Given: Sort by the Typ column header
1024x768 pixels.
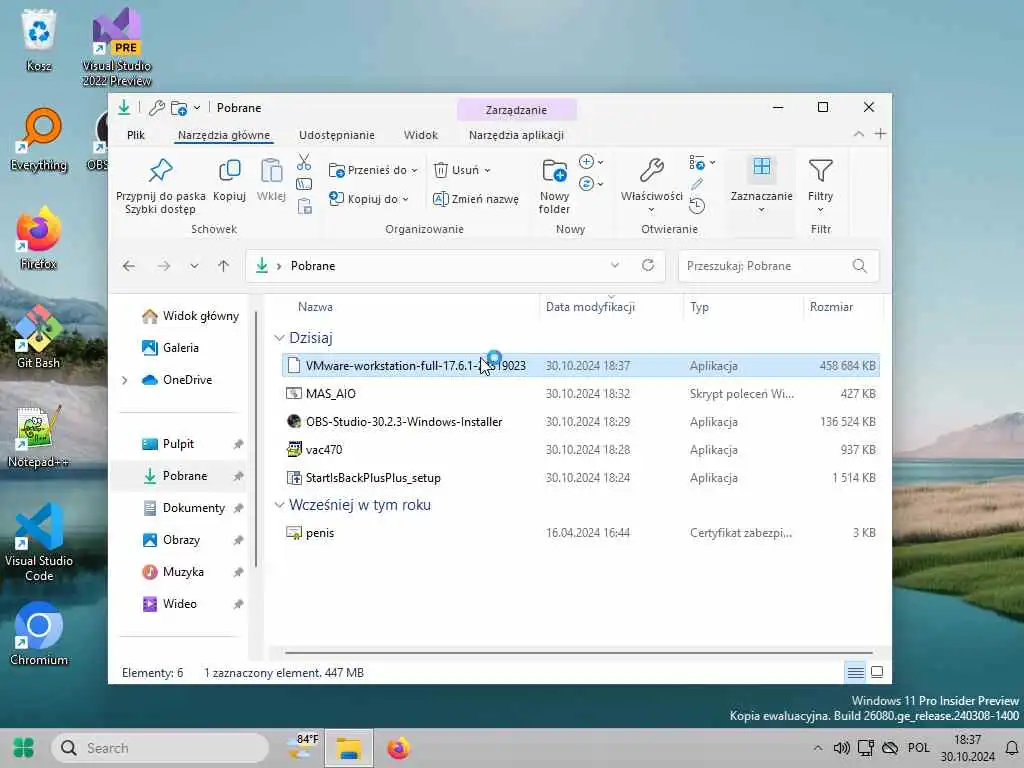Looking at the screenshot, I should [x=699, y=307].
